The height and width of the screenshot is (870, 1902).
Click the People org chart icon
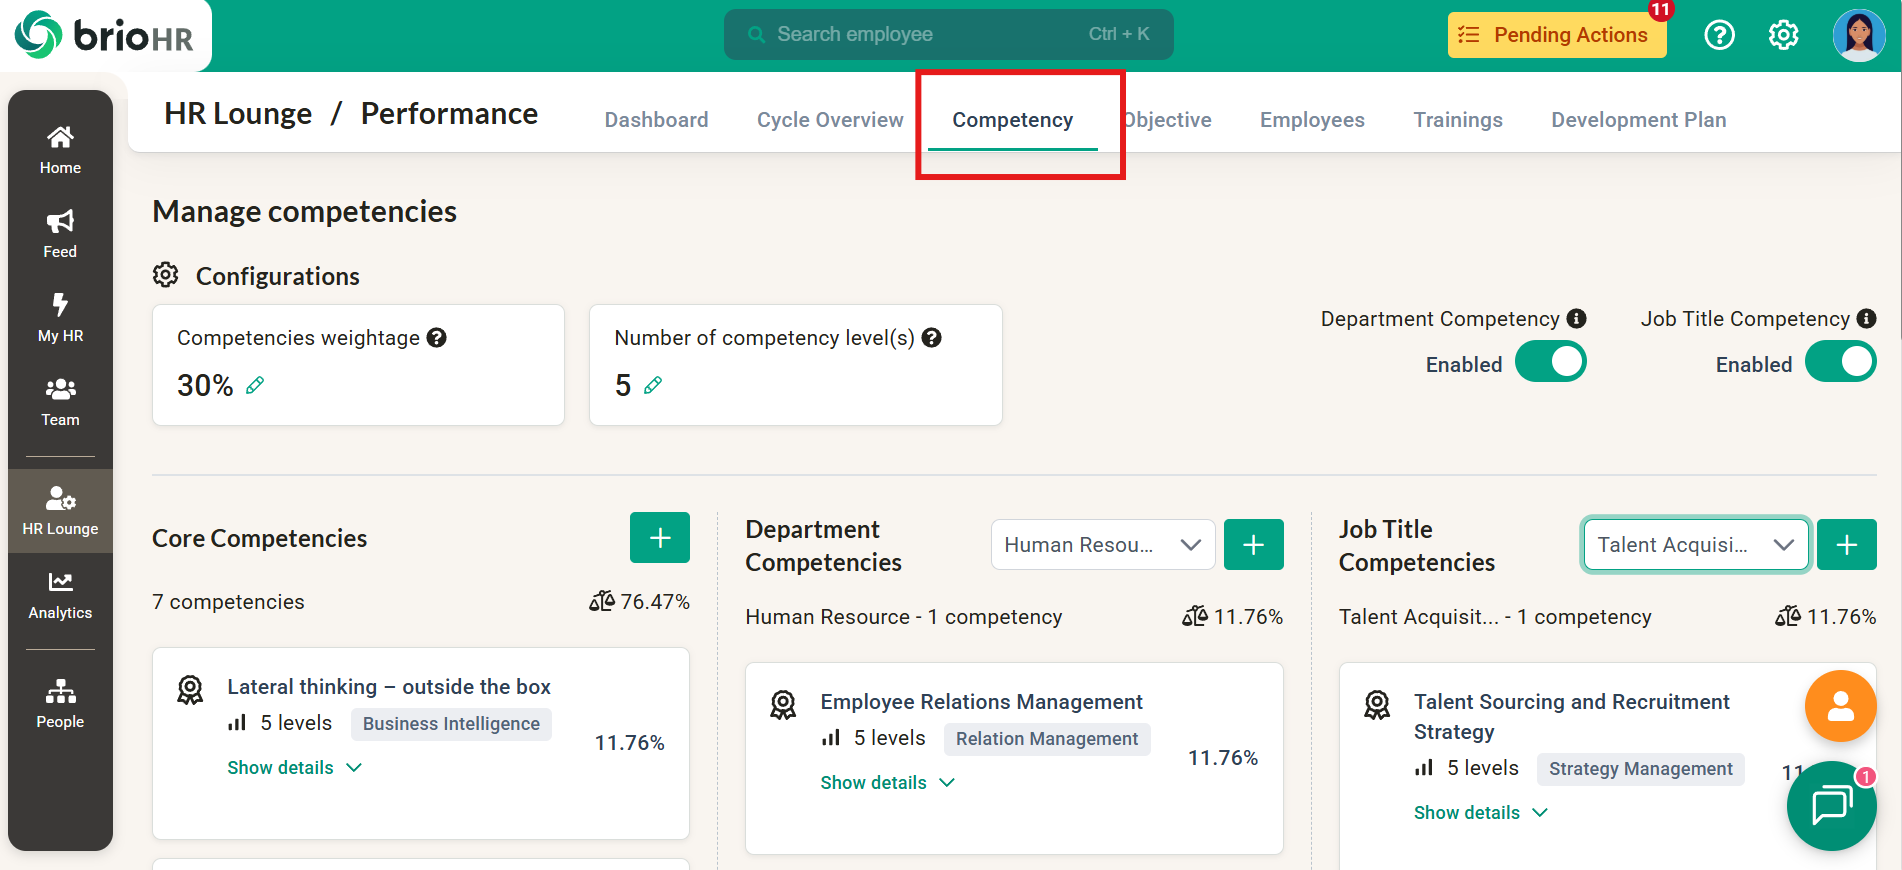[60, 691]
